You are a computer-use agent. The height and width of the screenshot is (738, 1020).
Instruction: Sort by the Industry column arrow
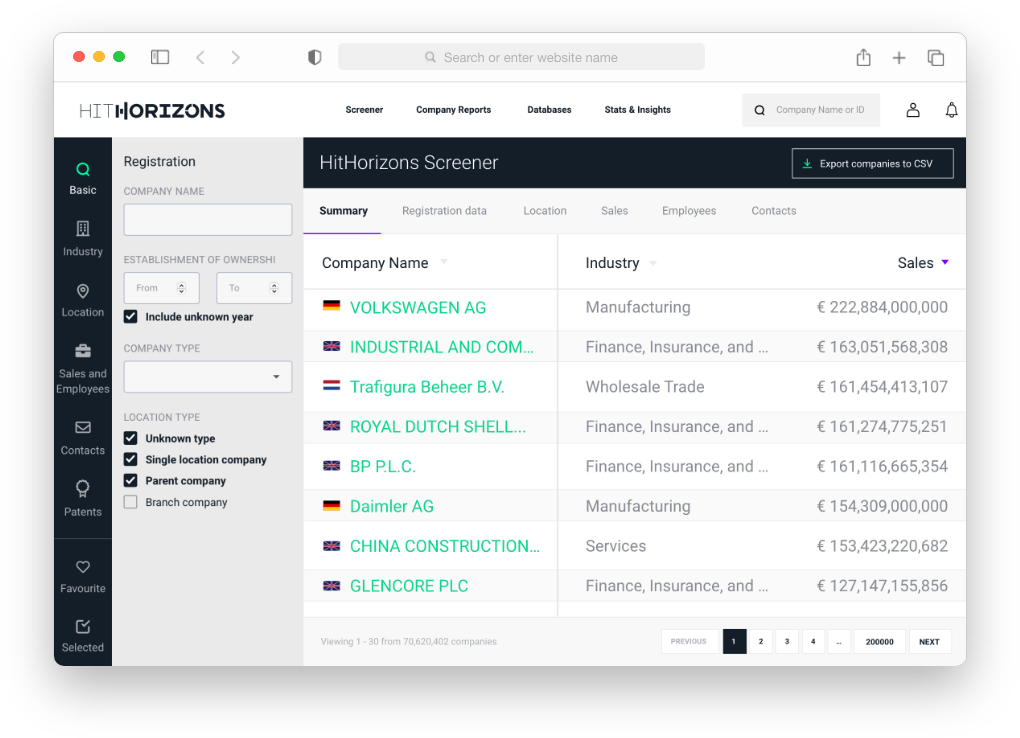tap(653, 263)
